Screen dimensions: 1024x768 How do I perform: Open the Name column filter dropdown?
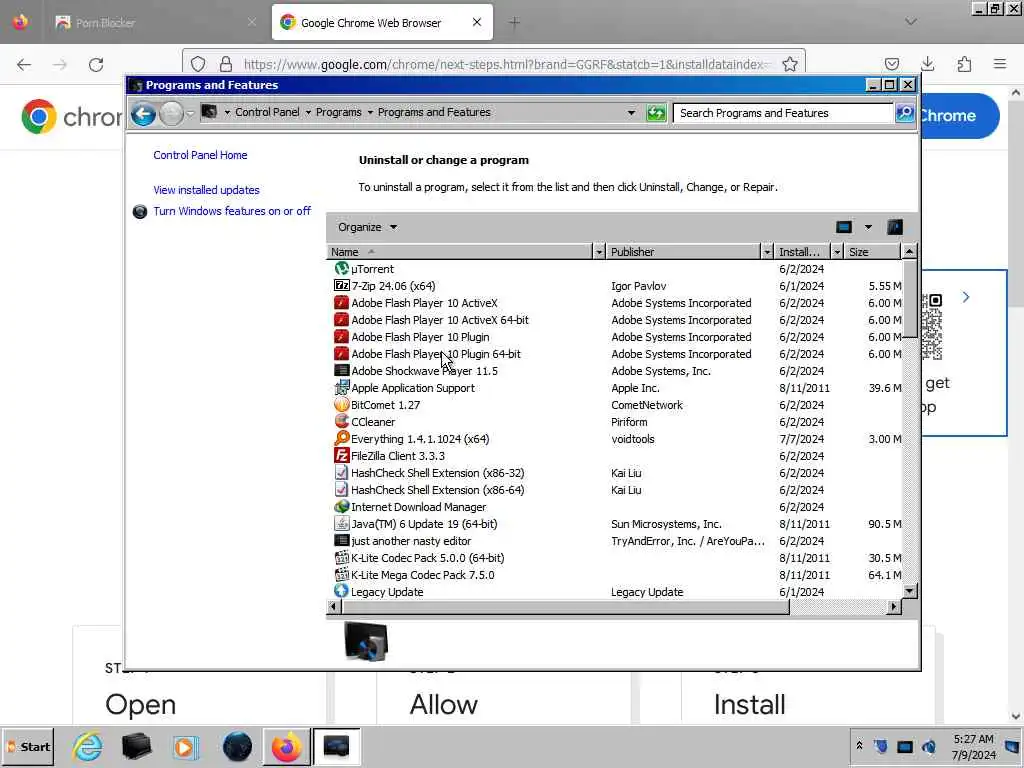click(x=598, y=251)
